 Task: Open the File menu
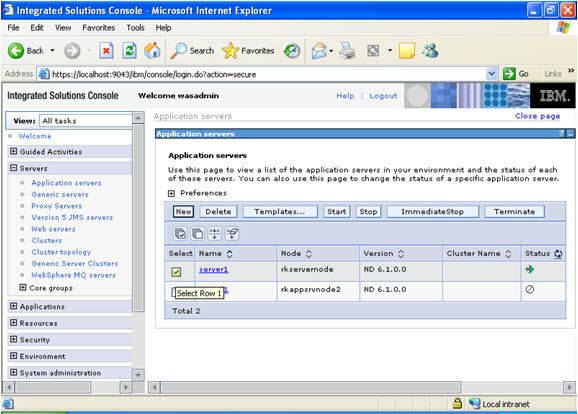[13, 28]
